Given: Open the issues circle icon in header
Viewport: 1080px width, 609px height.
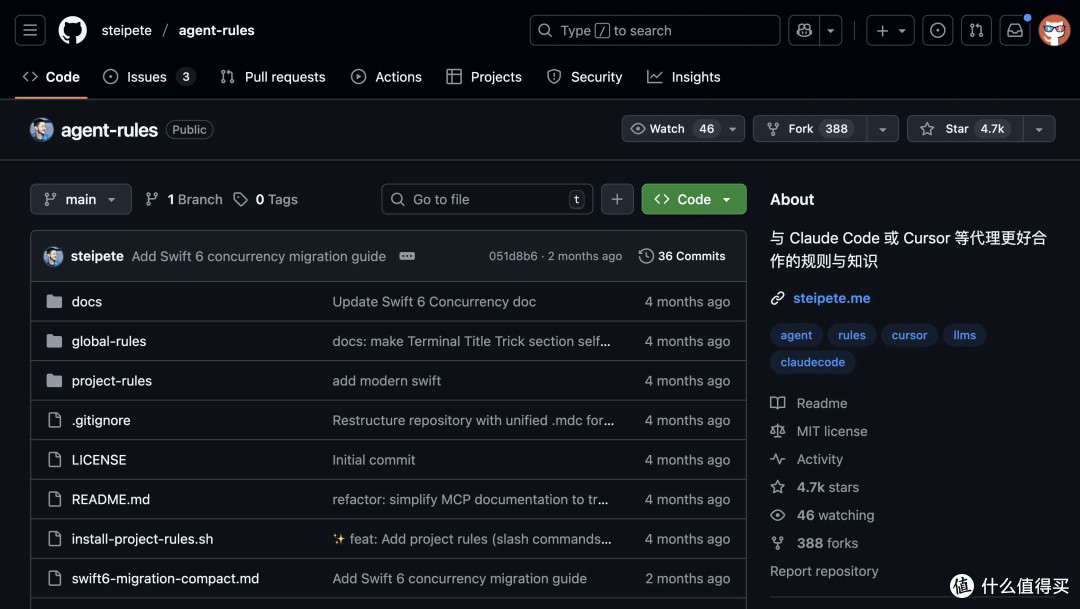Looking at the screenshot, I should (937, 31).
